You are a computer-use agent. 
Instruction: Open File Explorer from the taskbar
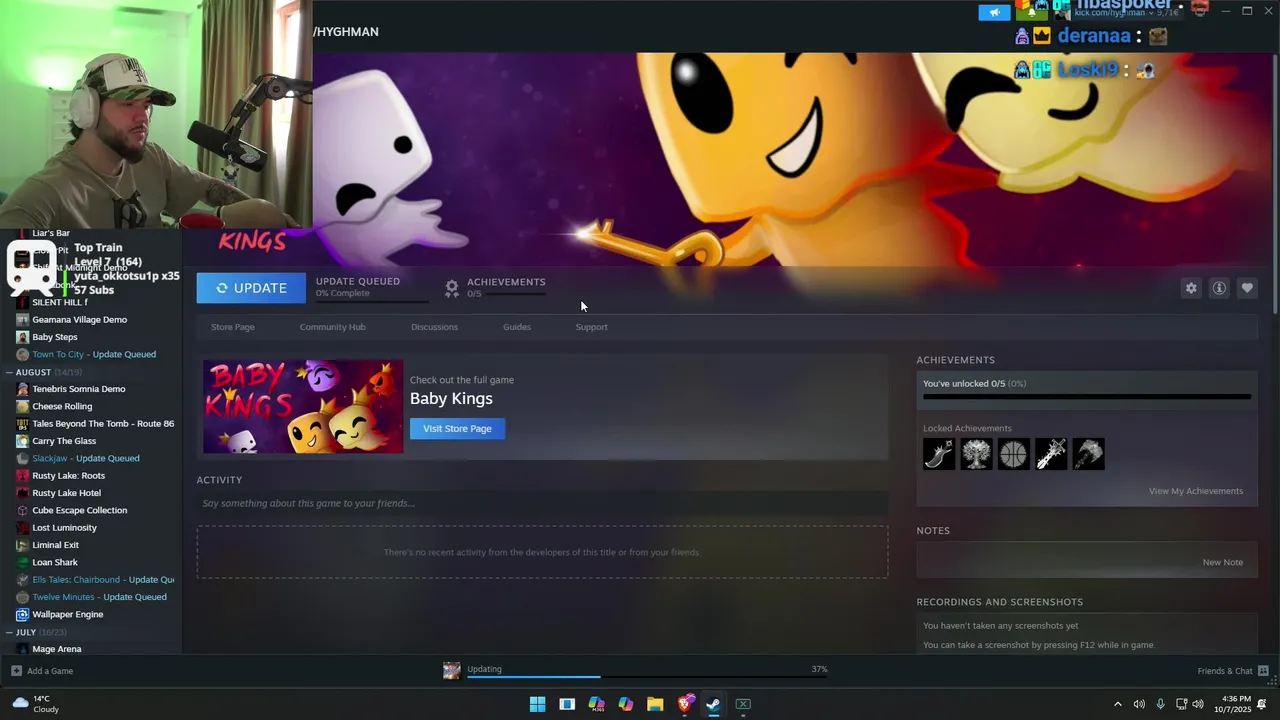pyautogui.click(x=655, y=704)
